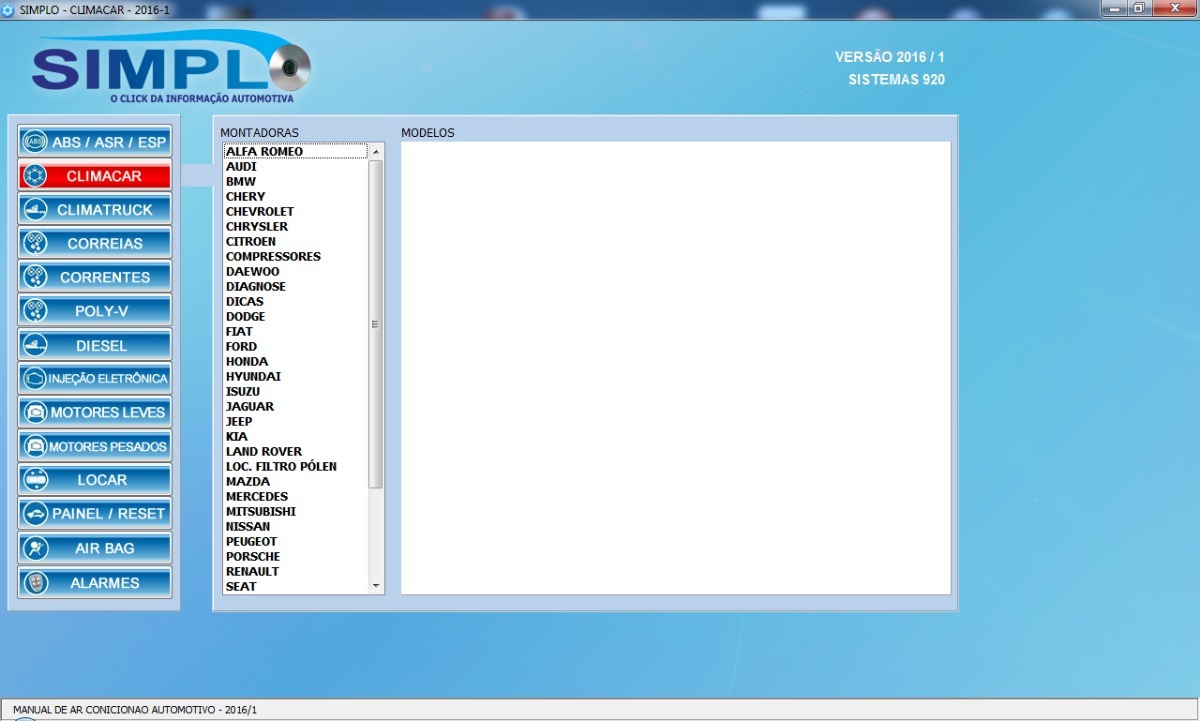
Task: Select RENAULT manufacturer
Action: 295,571
